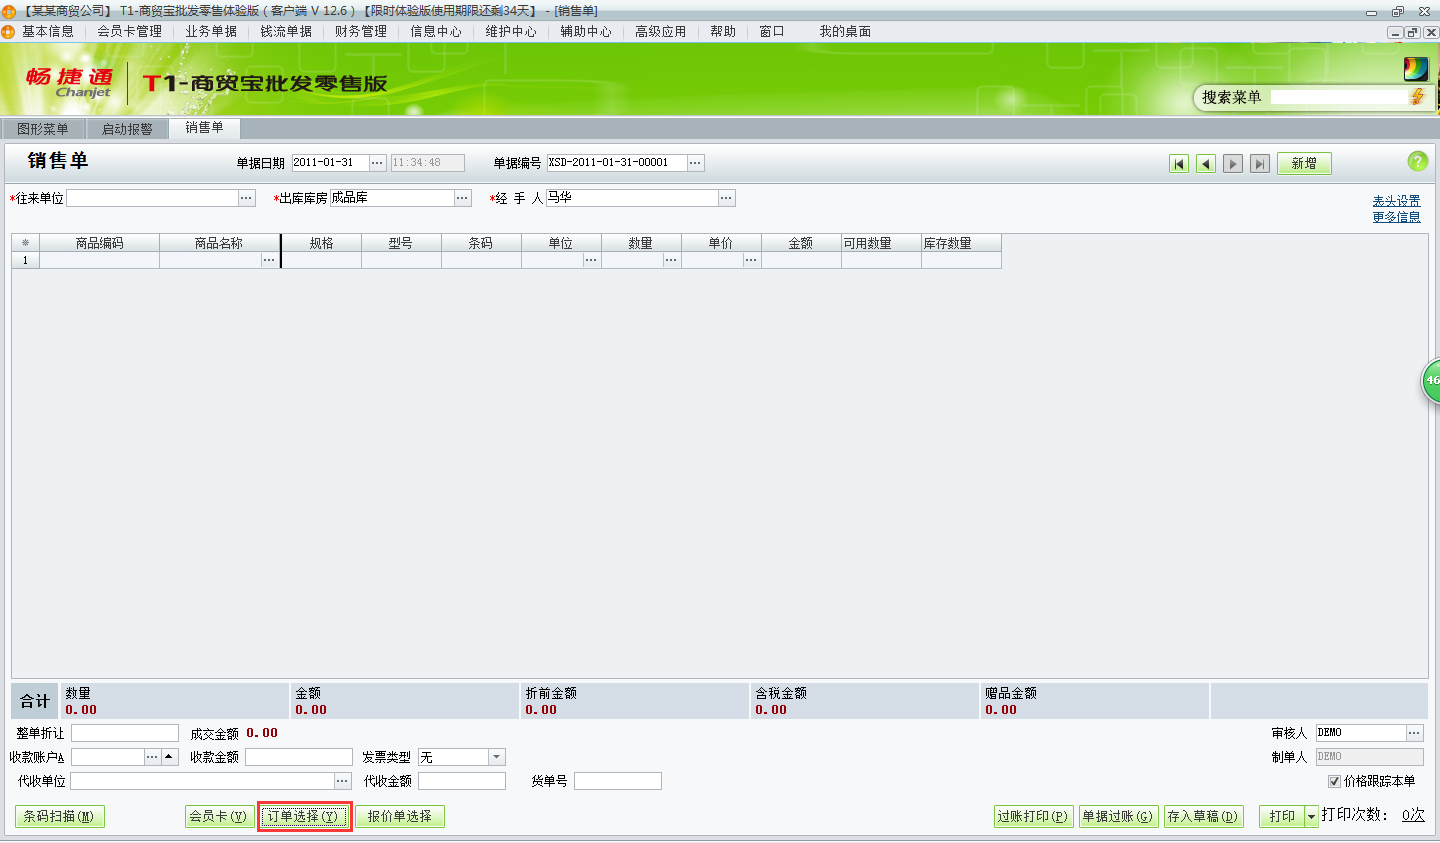打开绿色问号帮助图标
Image resolution: width=1440 pixels, height=843 pixels.
point(1418,162)
